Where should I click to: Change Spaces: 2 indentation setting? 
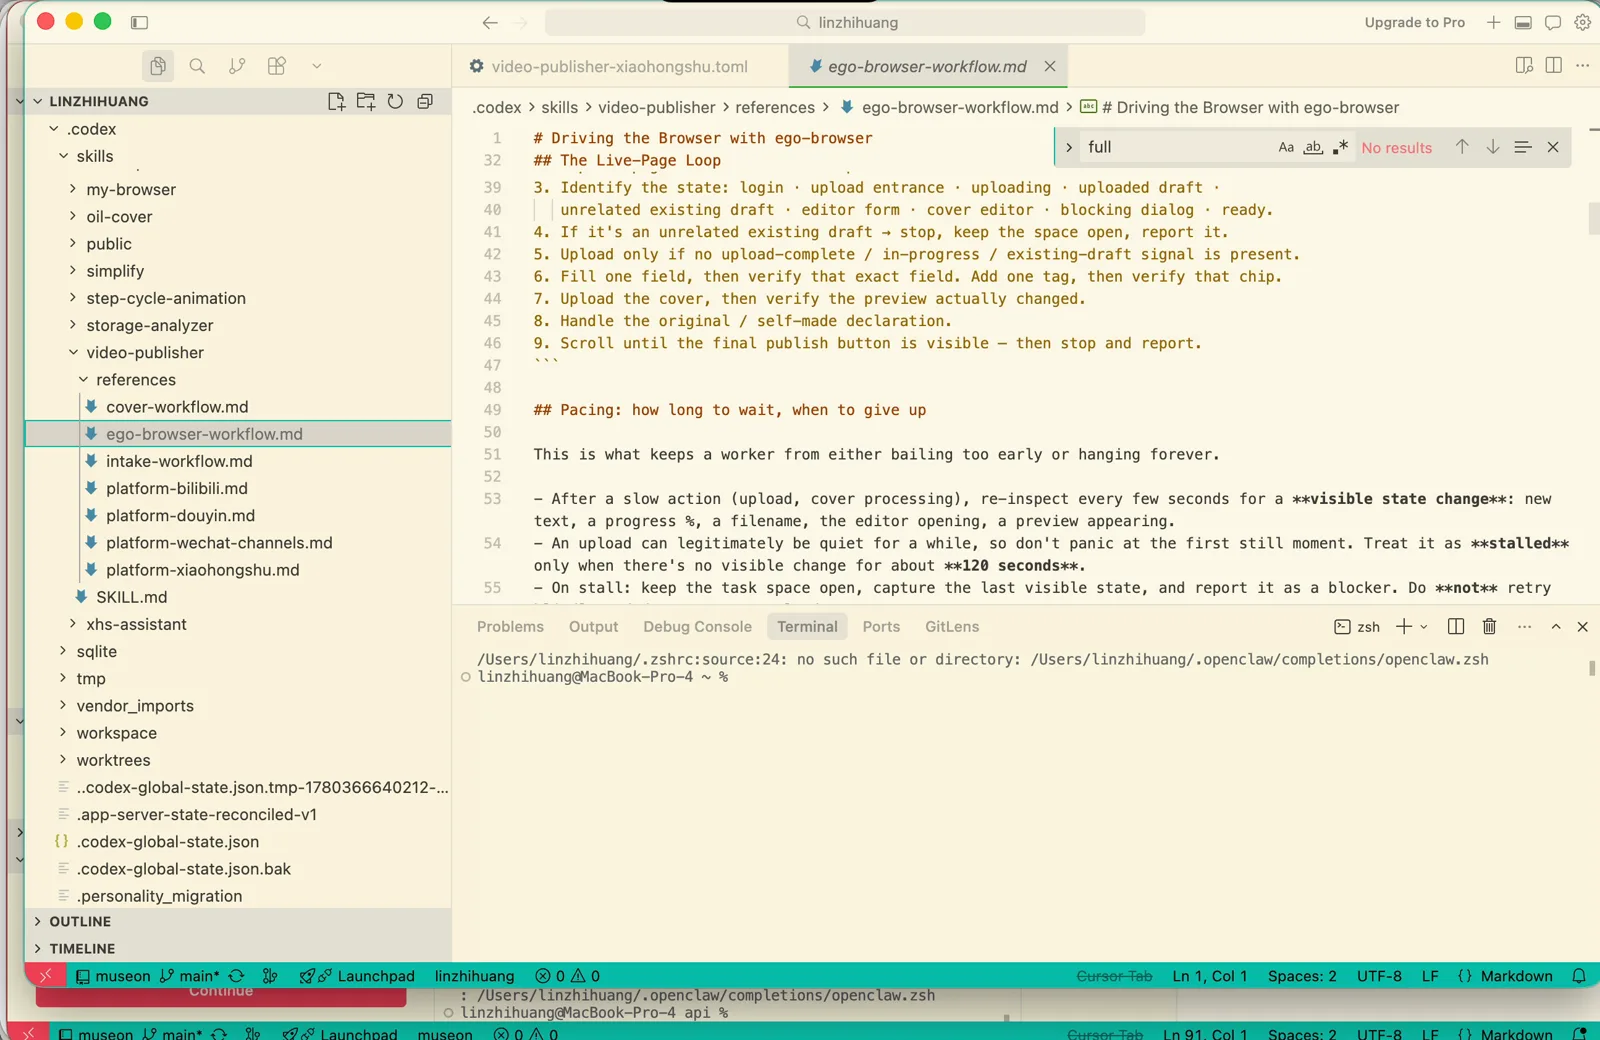[x=1302, y=976]
